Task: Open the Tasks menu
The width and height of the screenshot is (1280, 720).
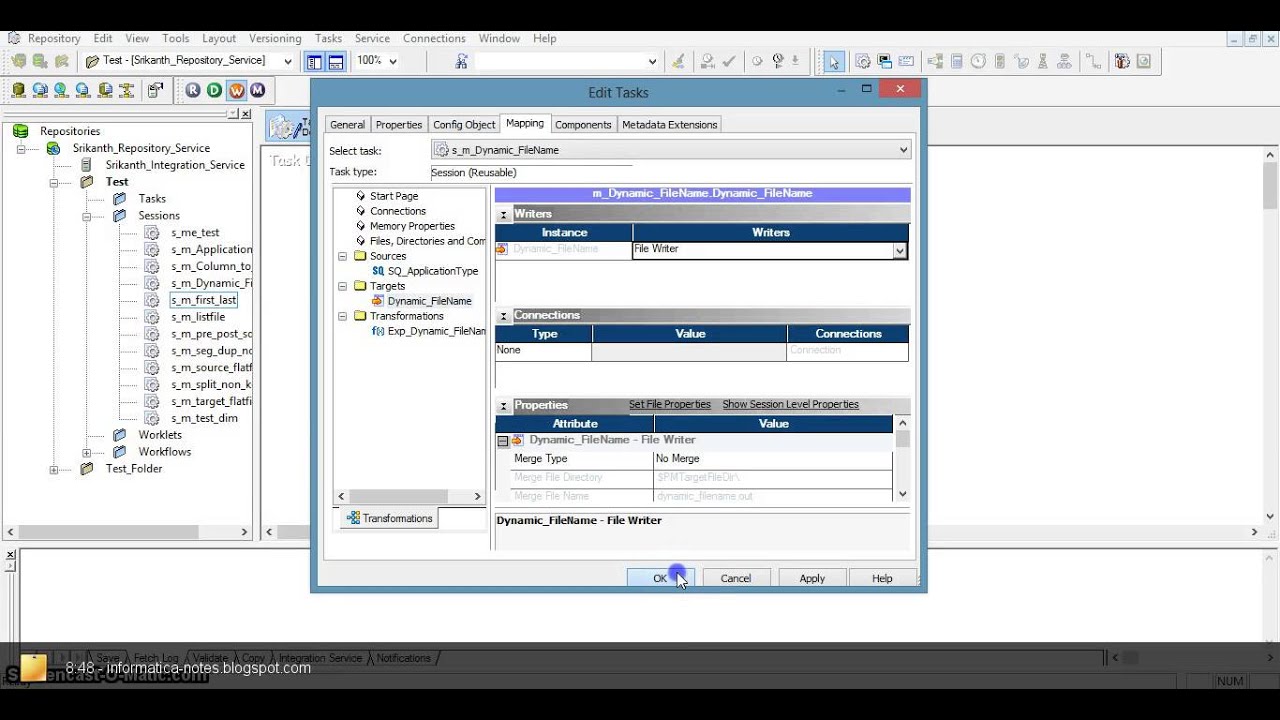Action: [x=328, y=38]
